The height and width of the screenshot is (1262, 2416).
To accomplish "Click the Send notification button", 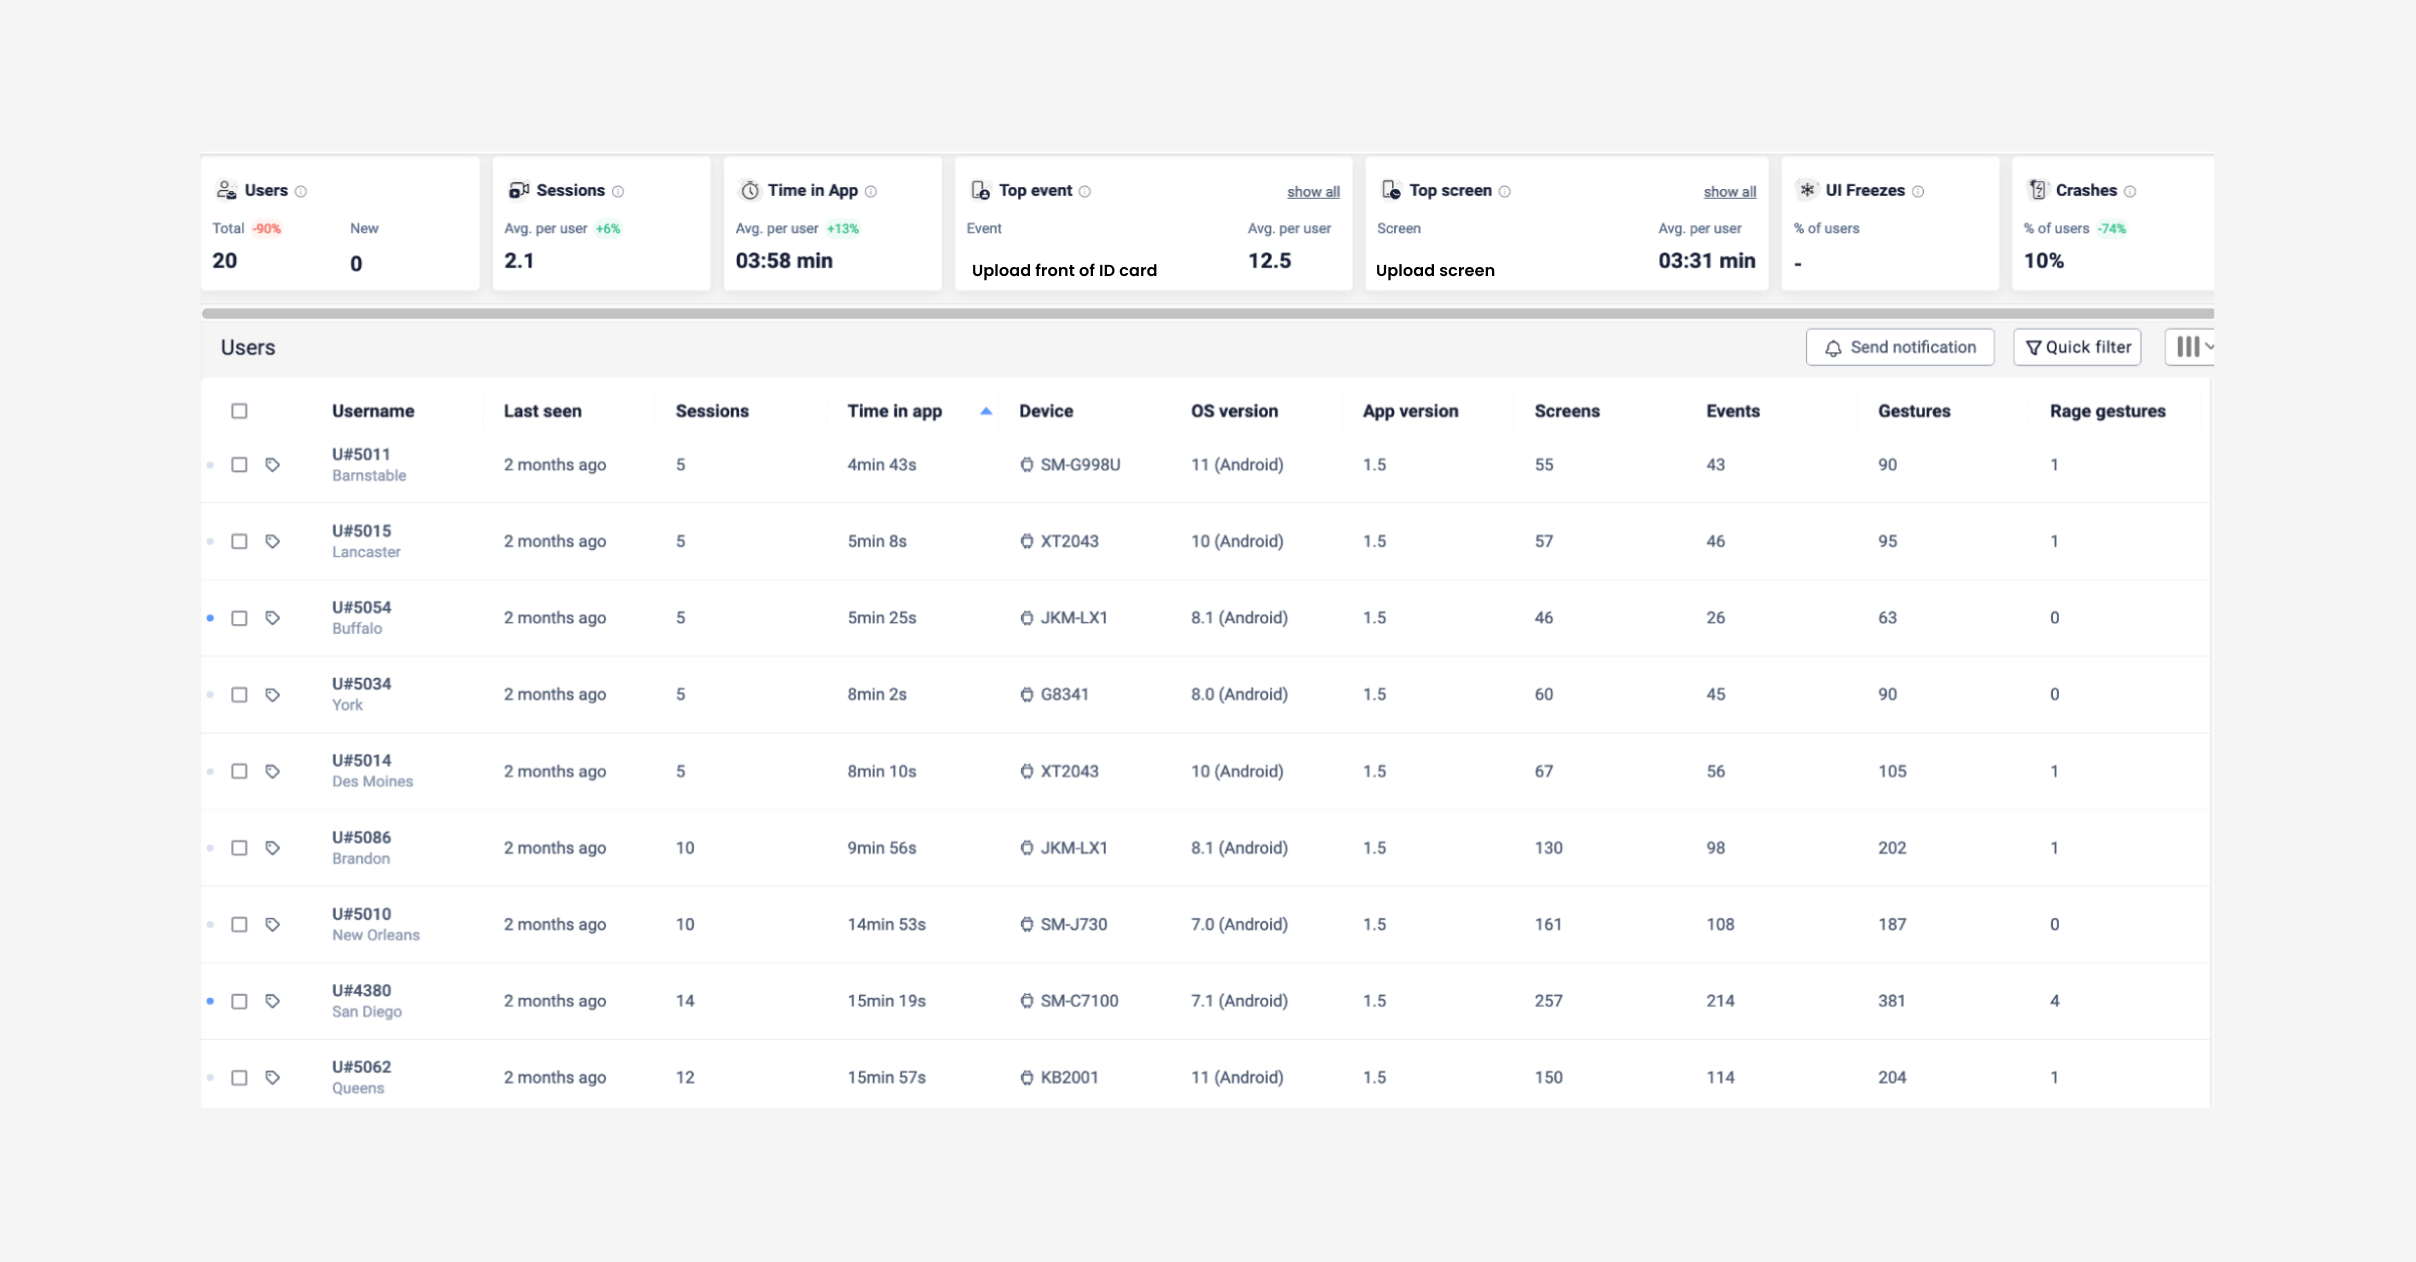I will point(1898,346).
